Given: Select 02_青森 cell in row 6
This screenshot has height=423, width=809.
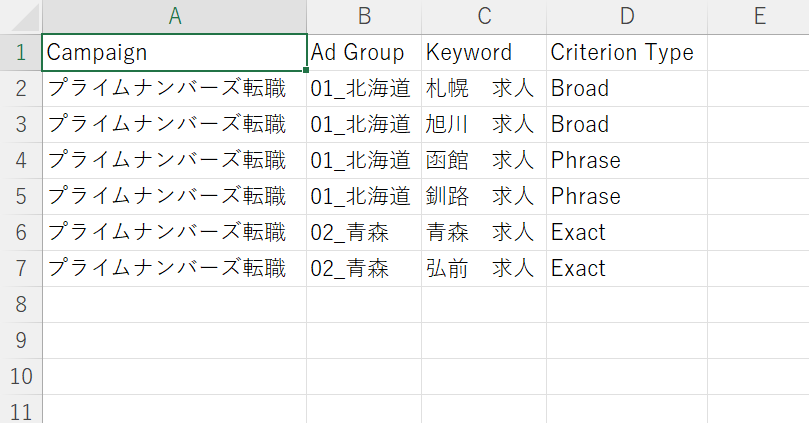Looking at the screenshot, I should coord(364,233).
